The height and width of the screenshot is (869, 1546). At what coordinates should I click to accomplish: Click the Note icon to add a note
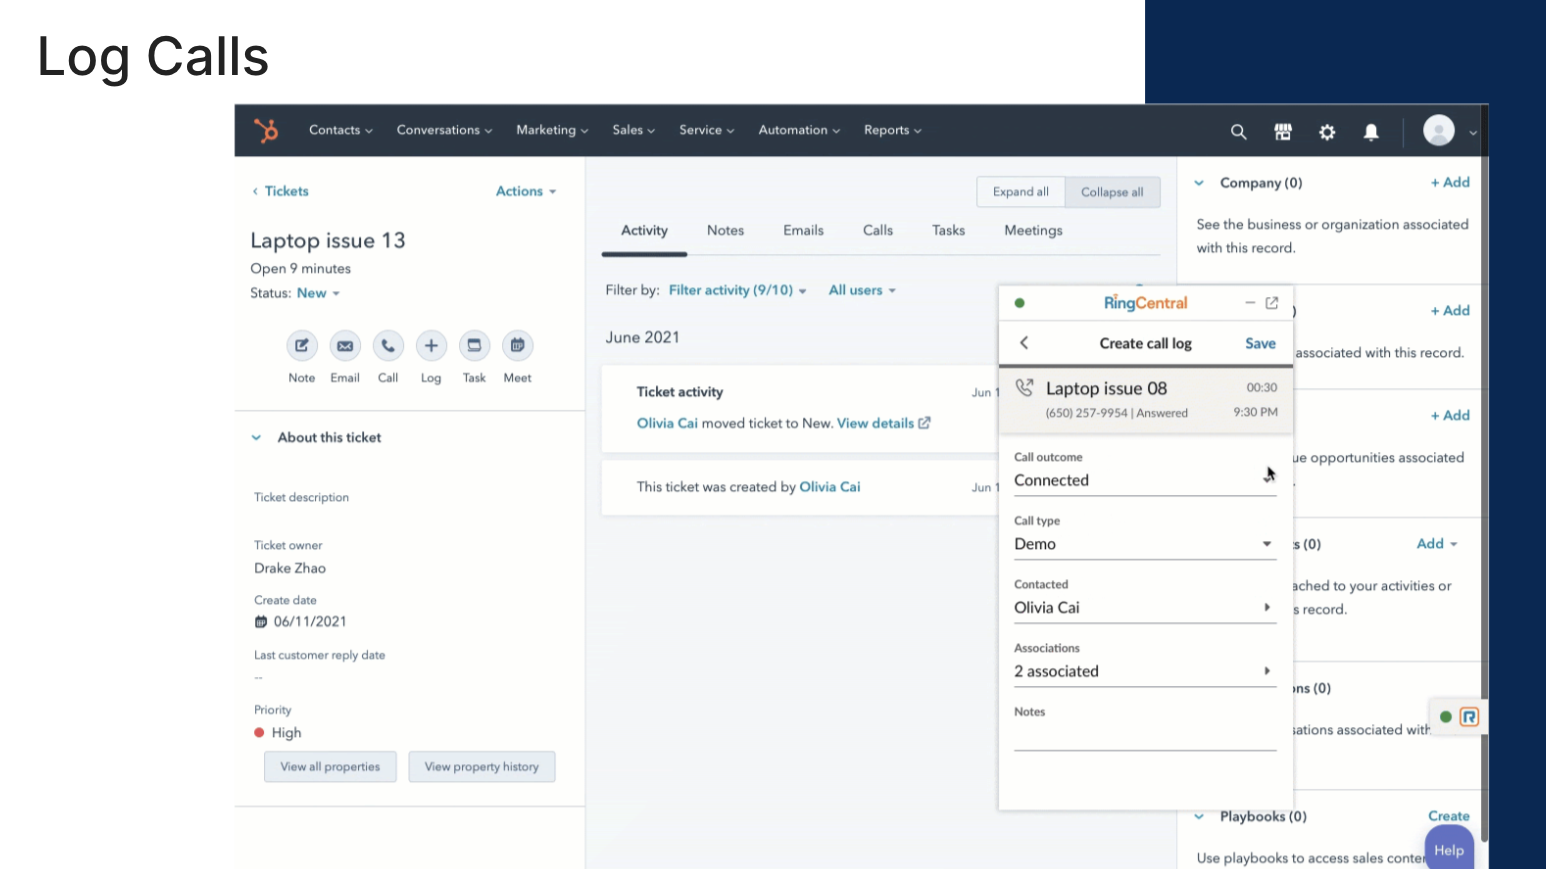(301, 345)
